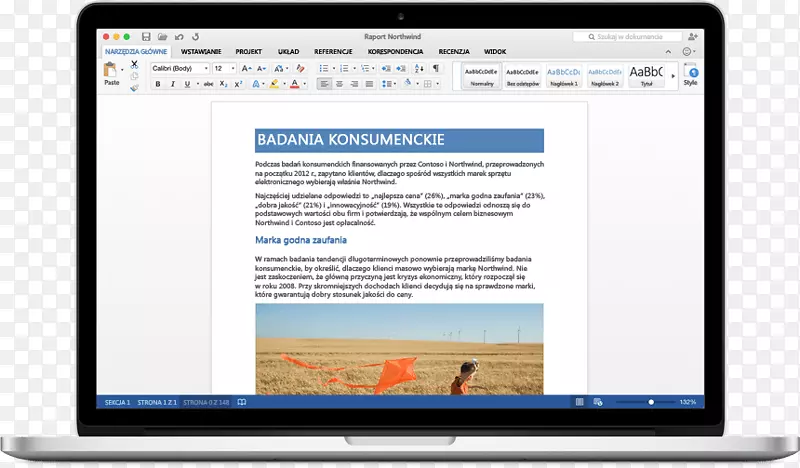Switch to the RECENZJA tab

(x=454, y=52)
